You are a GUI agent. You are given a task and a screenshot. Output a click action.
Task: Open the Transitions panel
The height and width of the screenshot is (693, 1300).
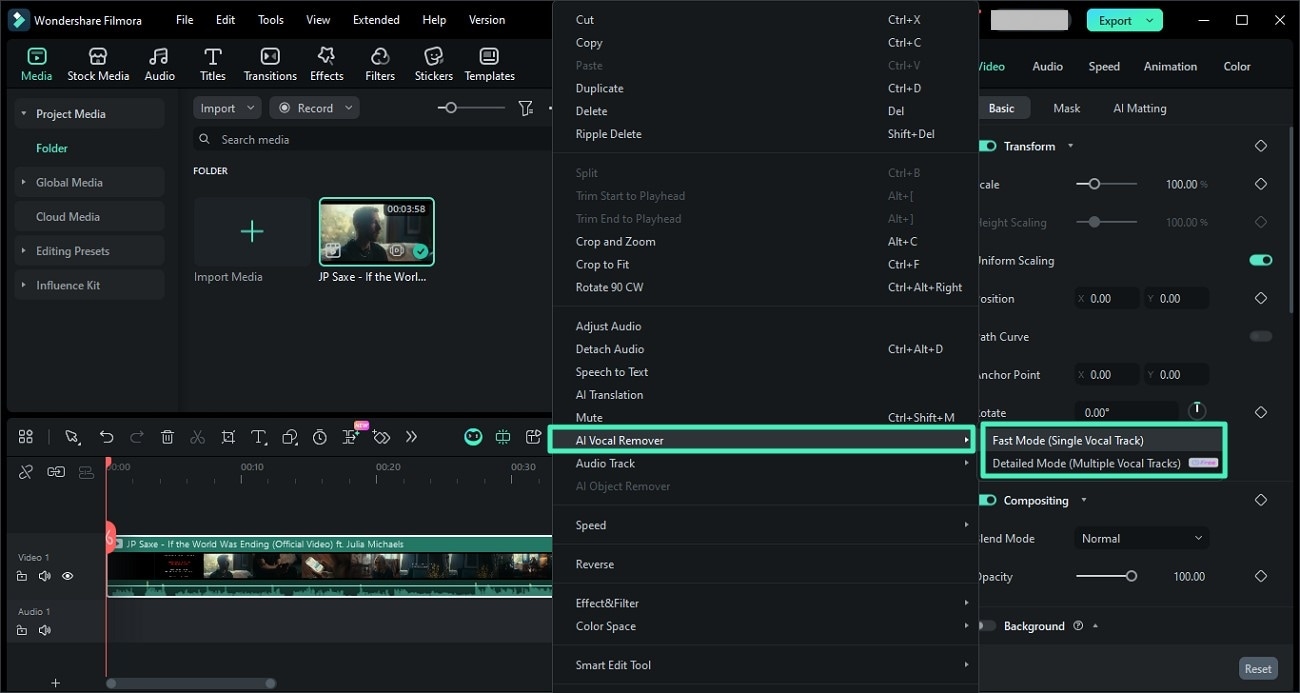click(x=269, y=62)
